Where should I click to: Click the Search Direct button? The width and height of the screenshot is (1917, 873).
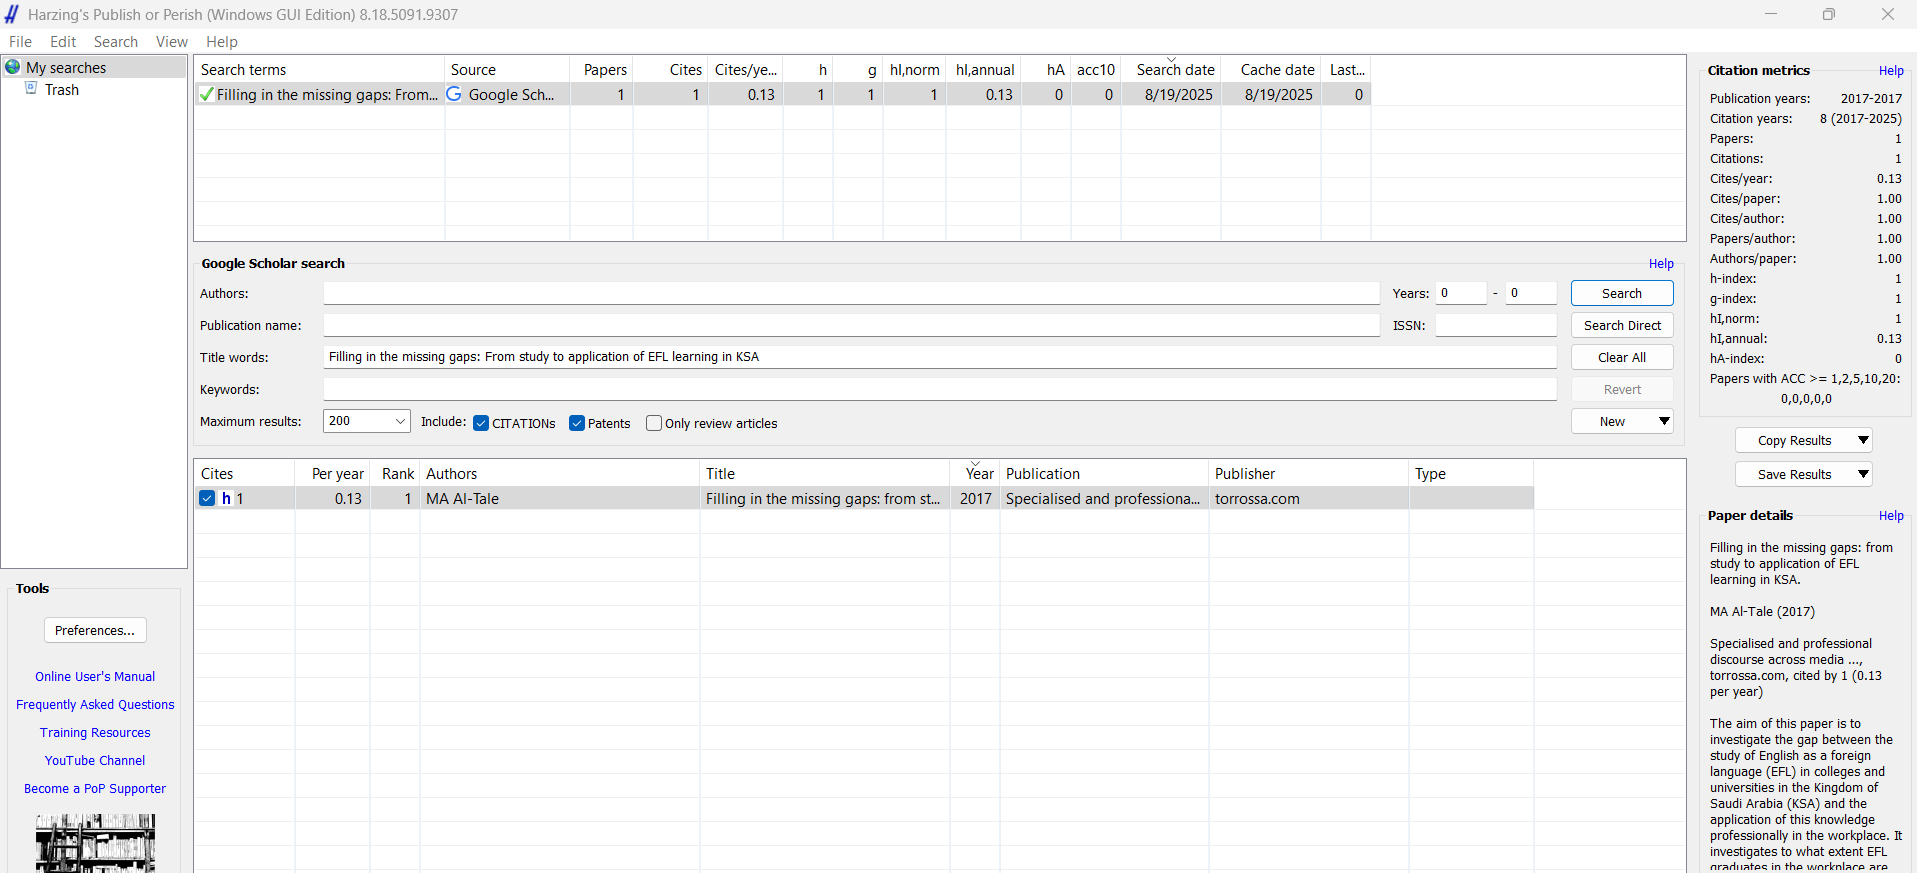pyautogui.click(x=1622, y=325)
